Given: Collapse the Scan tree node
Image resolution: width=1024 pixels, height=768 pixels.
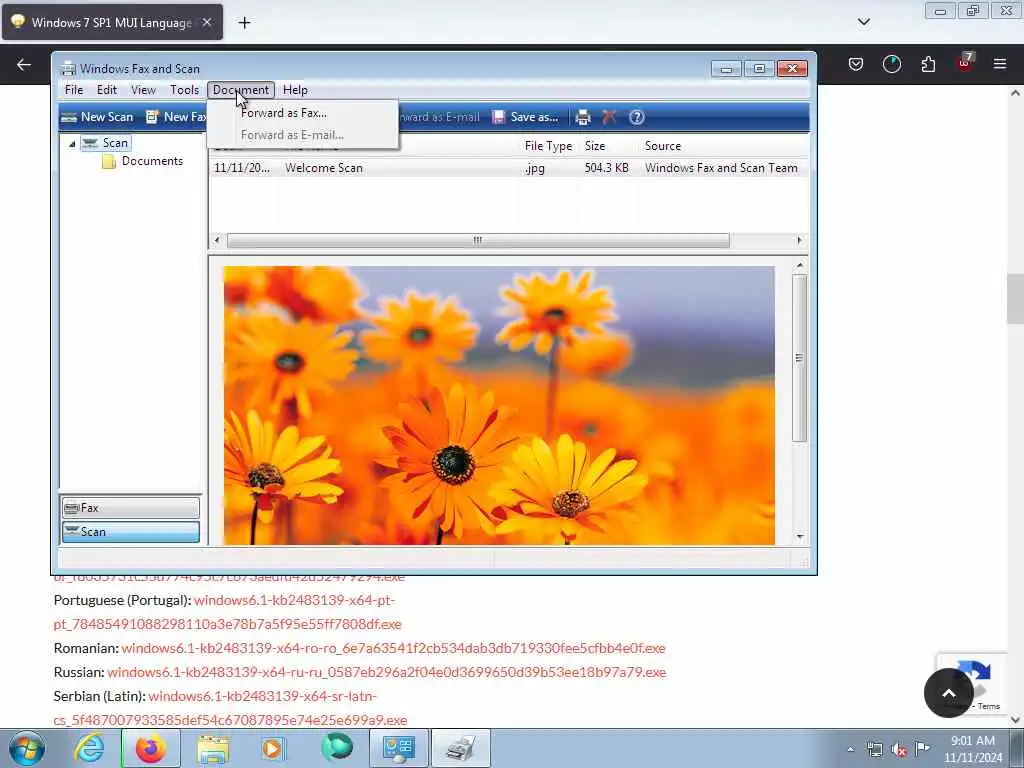Looking at the screenshot, I should click(72, 144).
